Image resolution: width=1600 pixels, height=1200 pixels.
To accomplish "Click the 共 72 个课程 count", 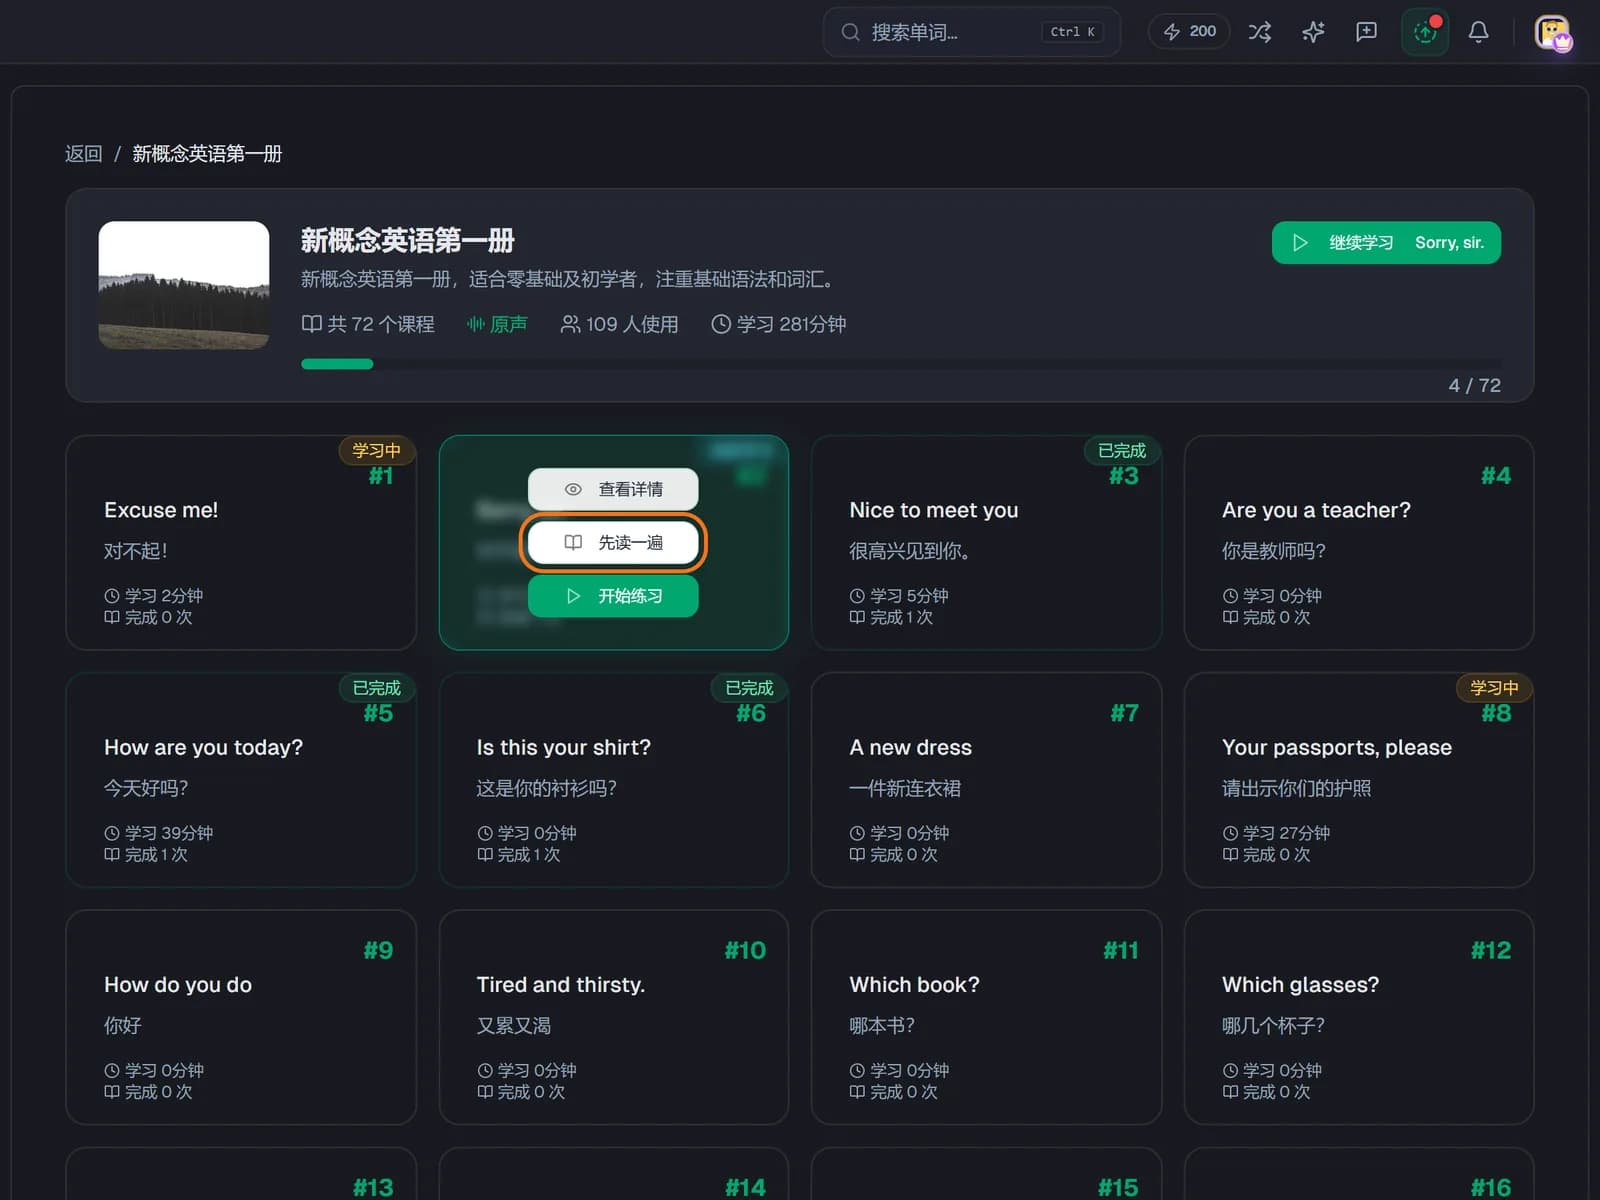I will (368, 324).
